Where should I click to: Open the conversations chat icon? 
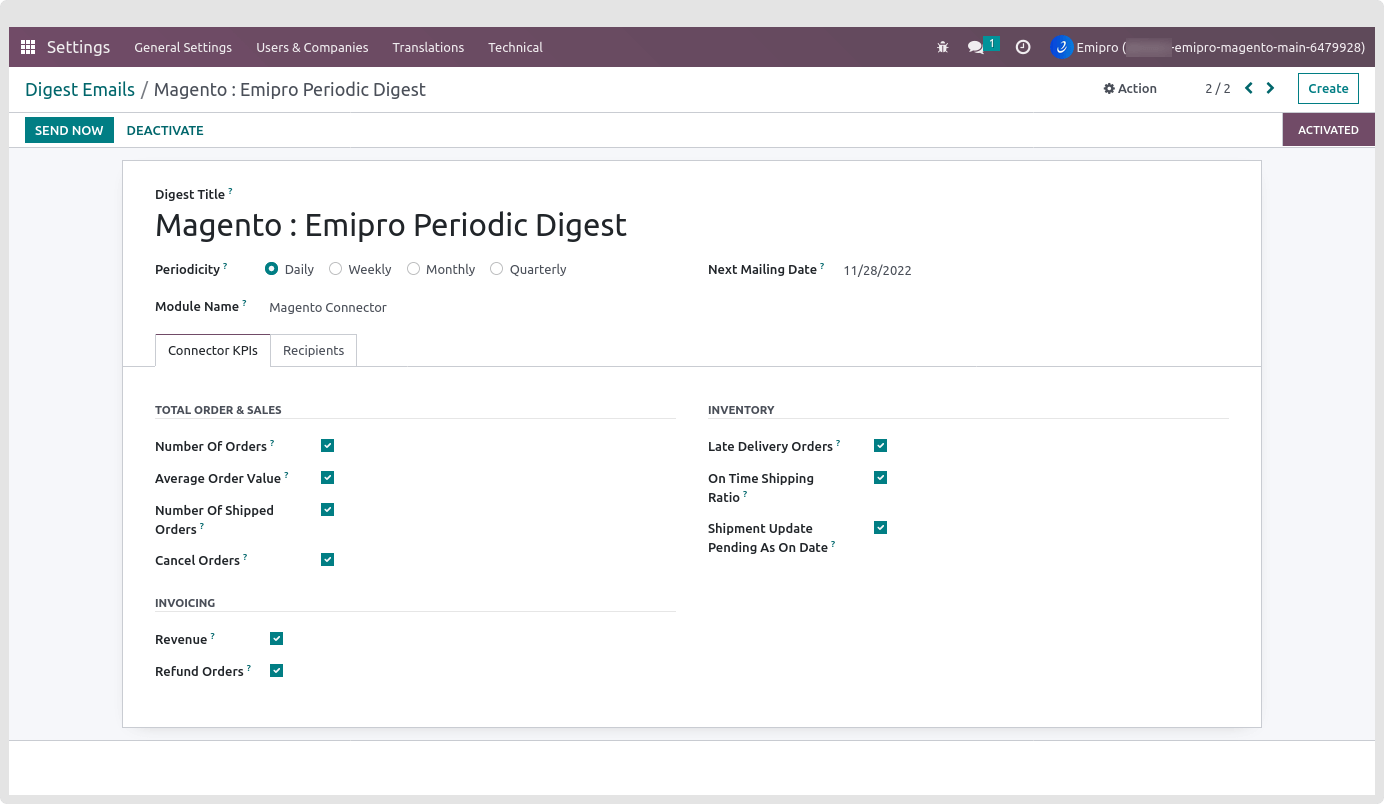[x=976, y=47]
